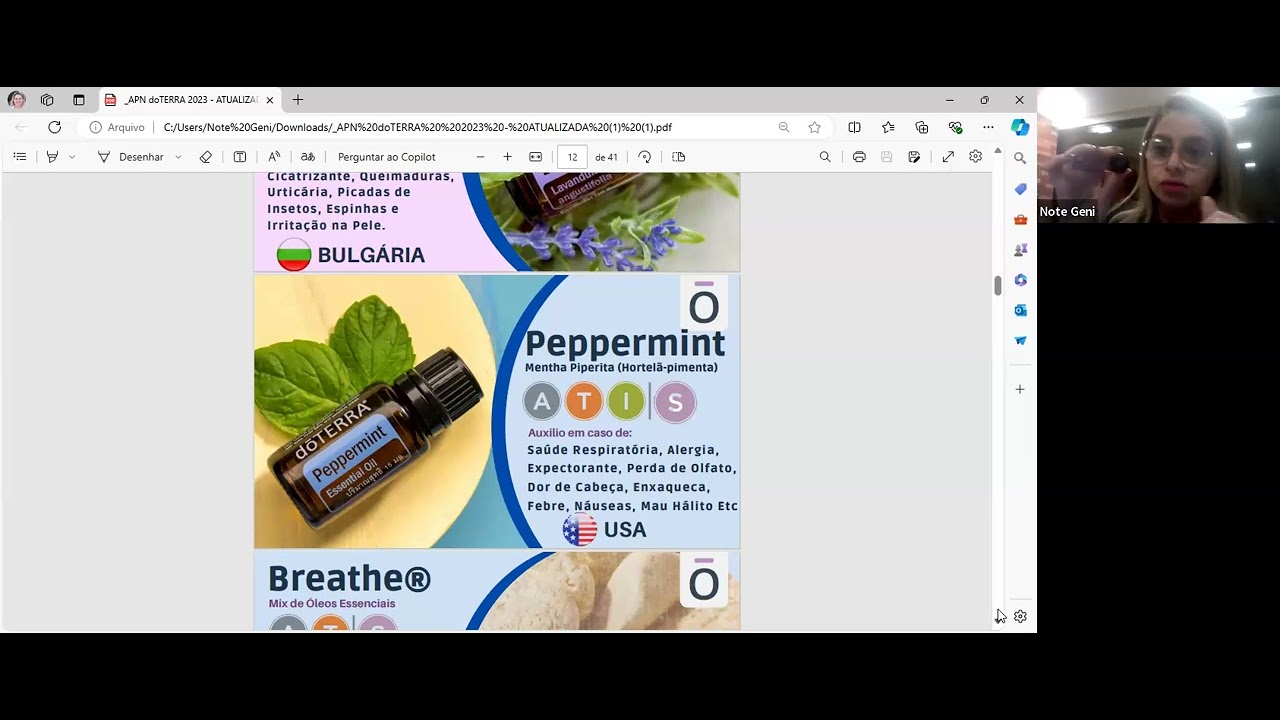The image size is (1280, 720).
Task: Open Edge Settings and more menu
Action: (988, 127)
